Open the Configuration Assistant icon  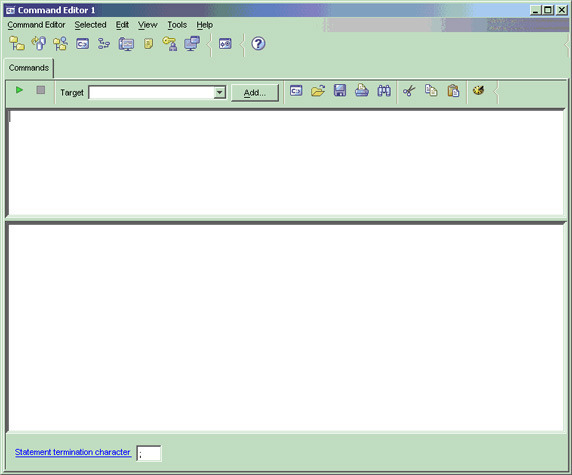pyautogui.click(x=192, y=44)
